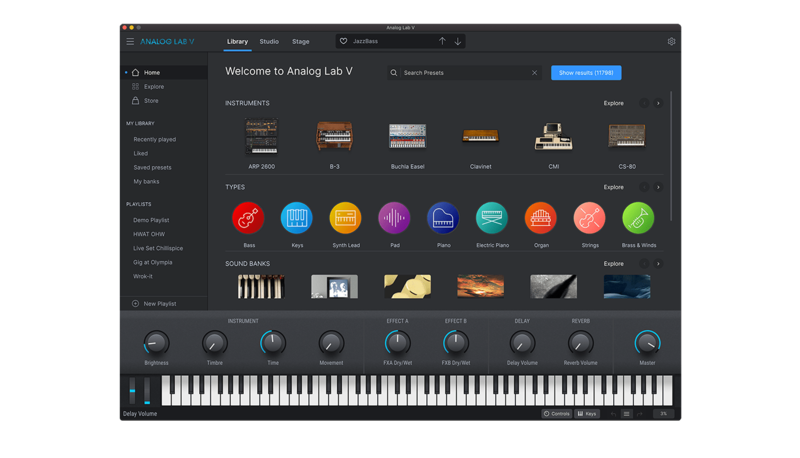
Task: Switch to the Studio tab
Action: point(269,41)
